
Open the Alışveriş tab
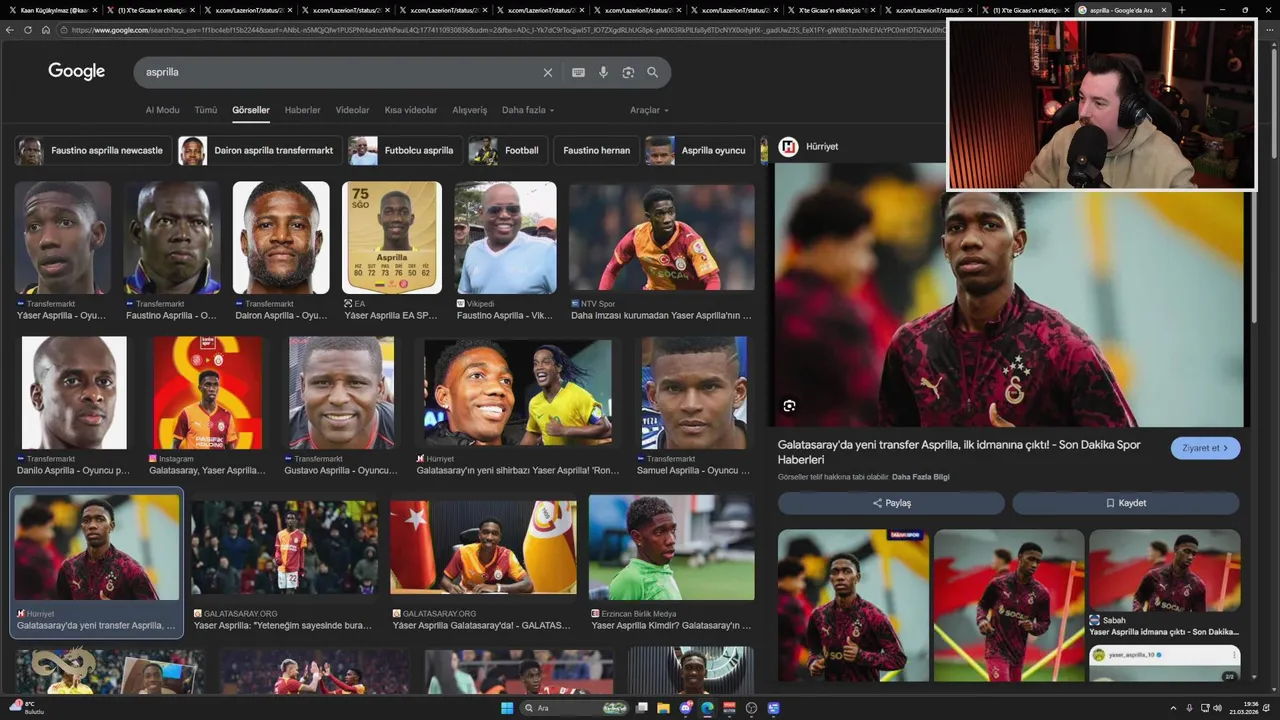[x=470, y=110]
